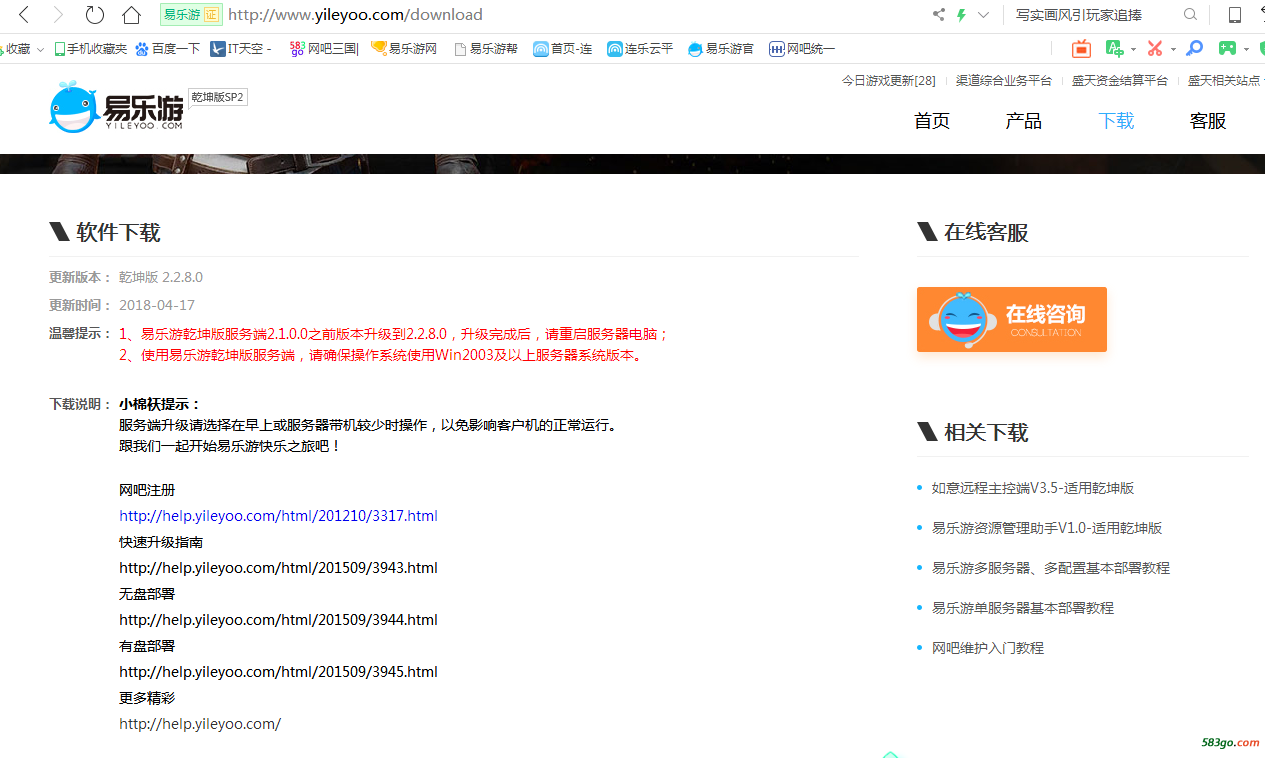Image resolution: width=1265 pixels, height=758 pixels.
Task: Open the 网吧统一 bookmark
Action: click(x=802, y=48)
